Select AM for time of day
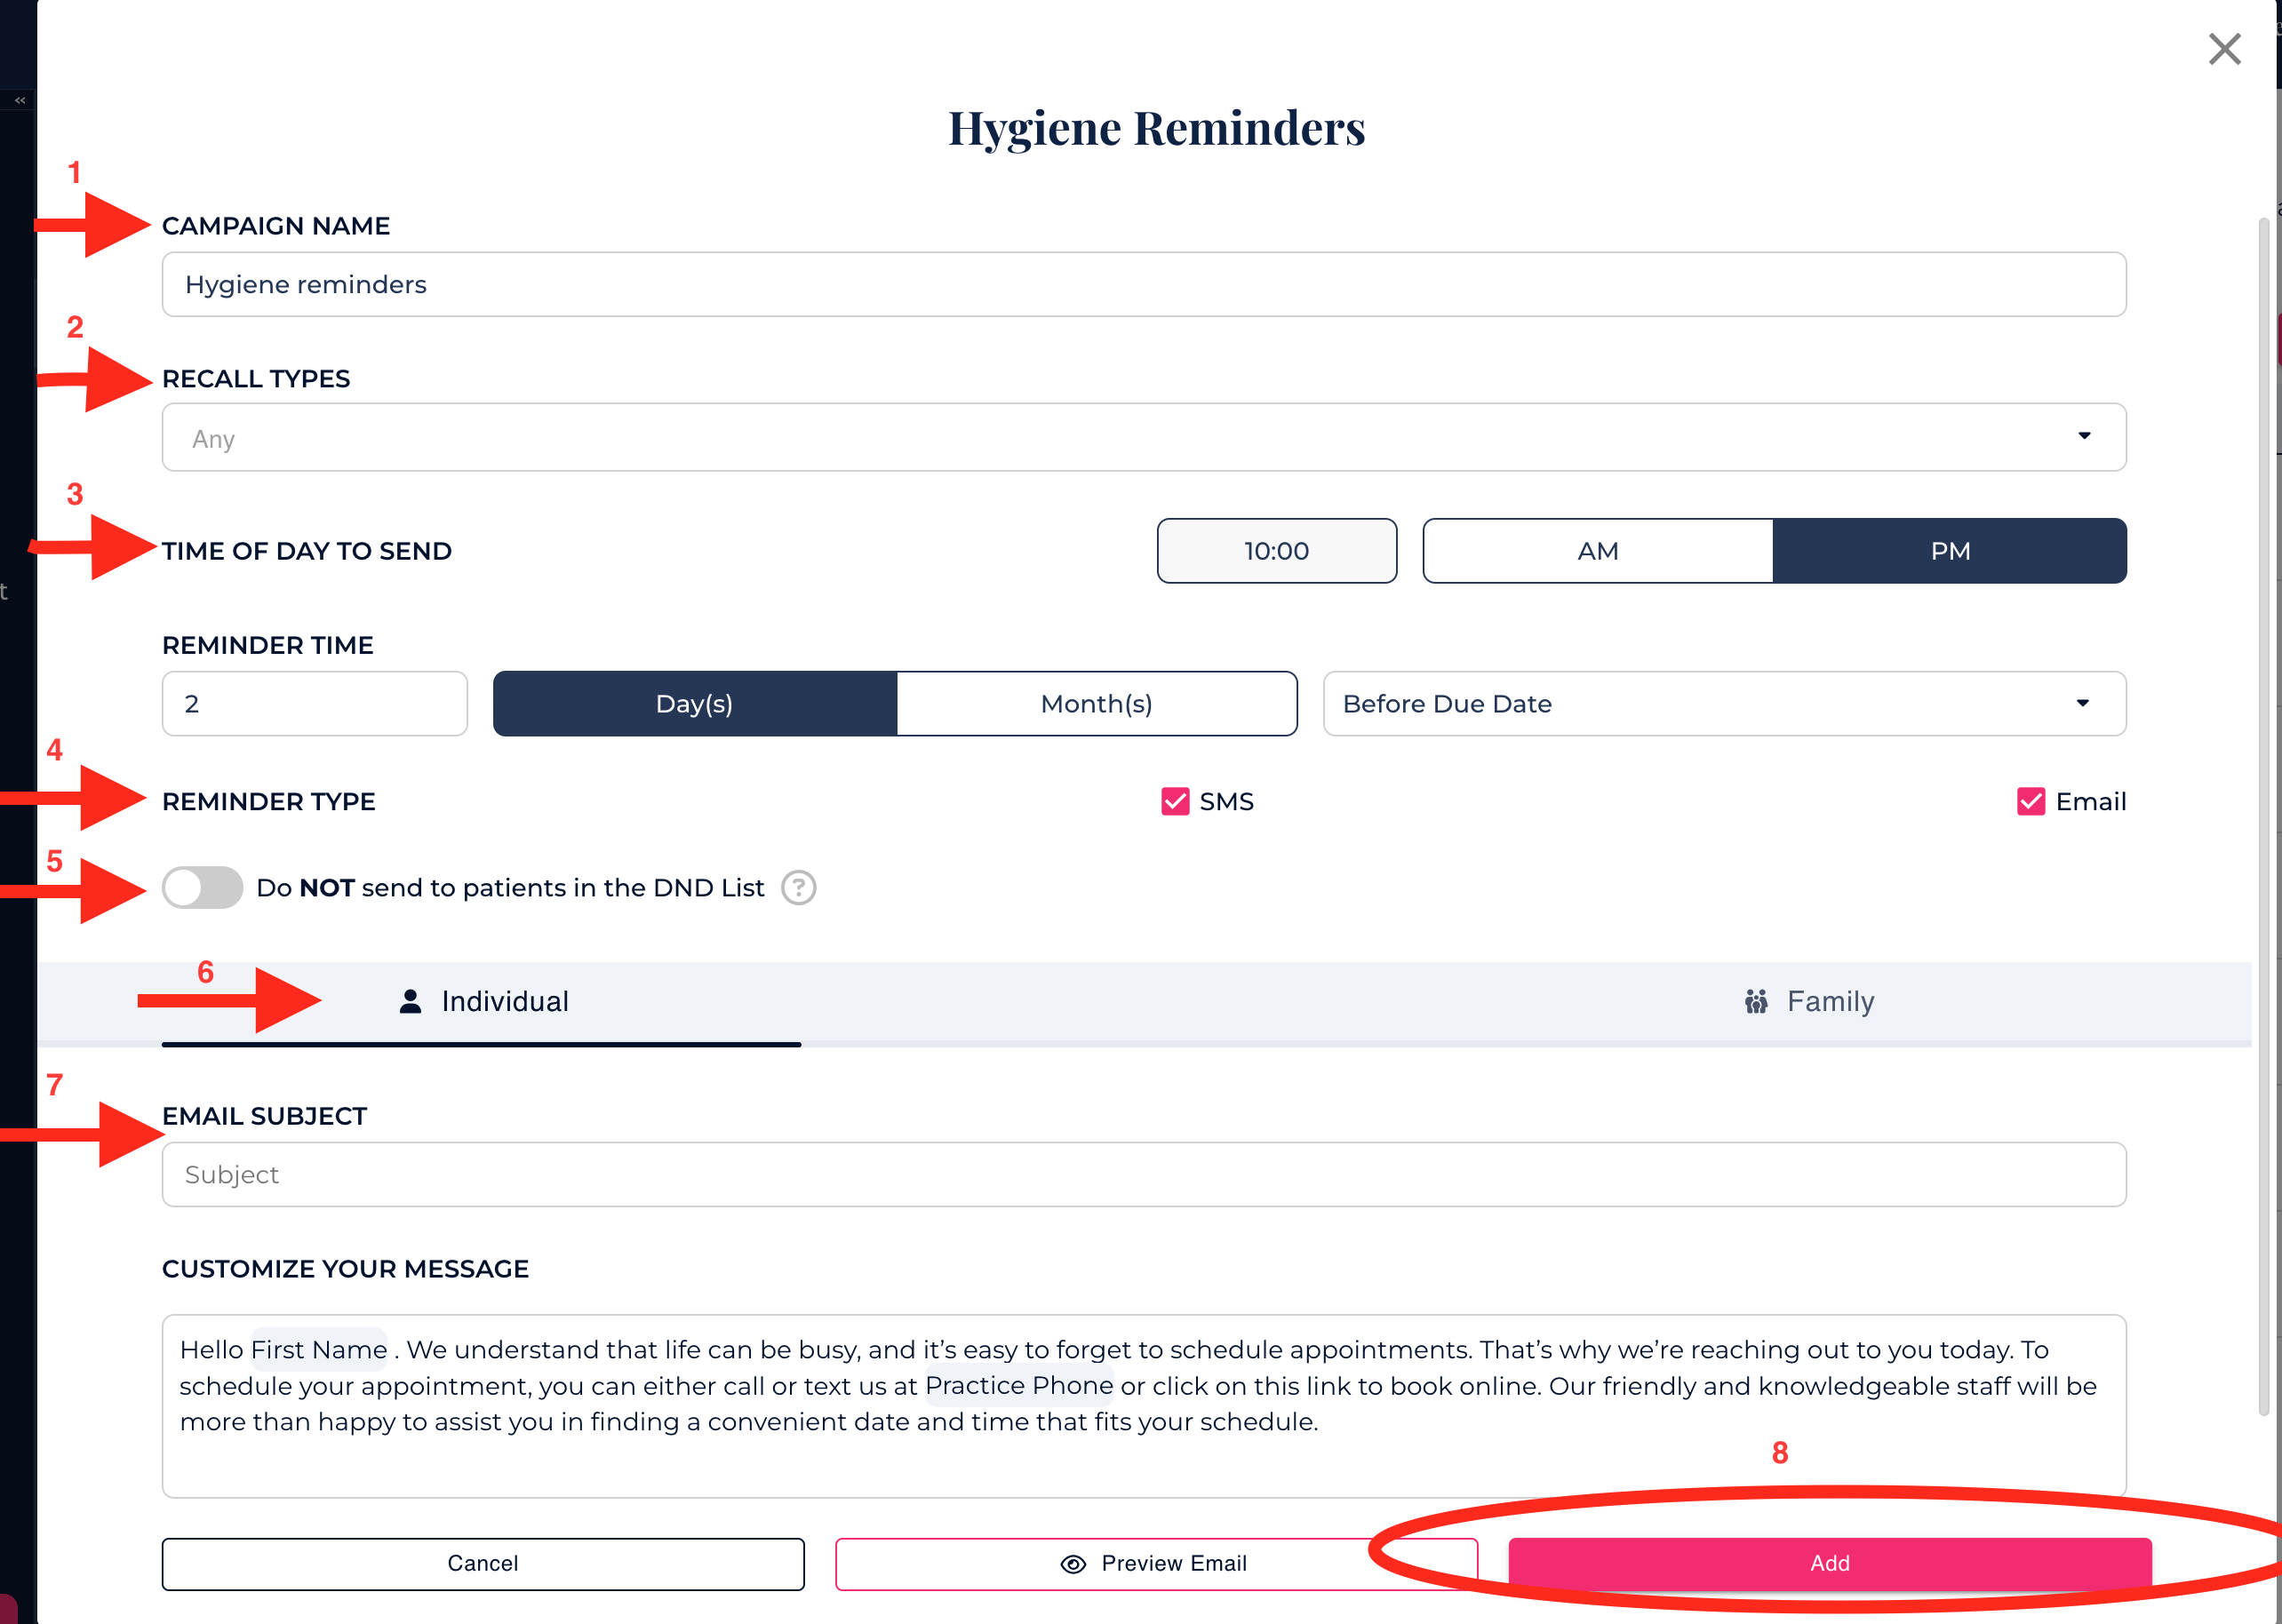 (x=1597, y=551)
